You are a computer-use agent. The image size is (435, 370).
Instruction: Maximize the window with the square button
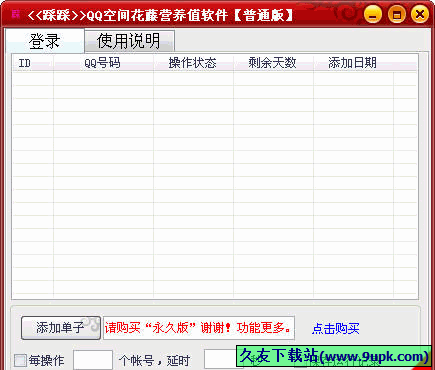pos(397,14)
